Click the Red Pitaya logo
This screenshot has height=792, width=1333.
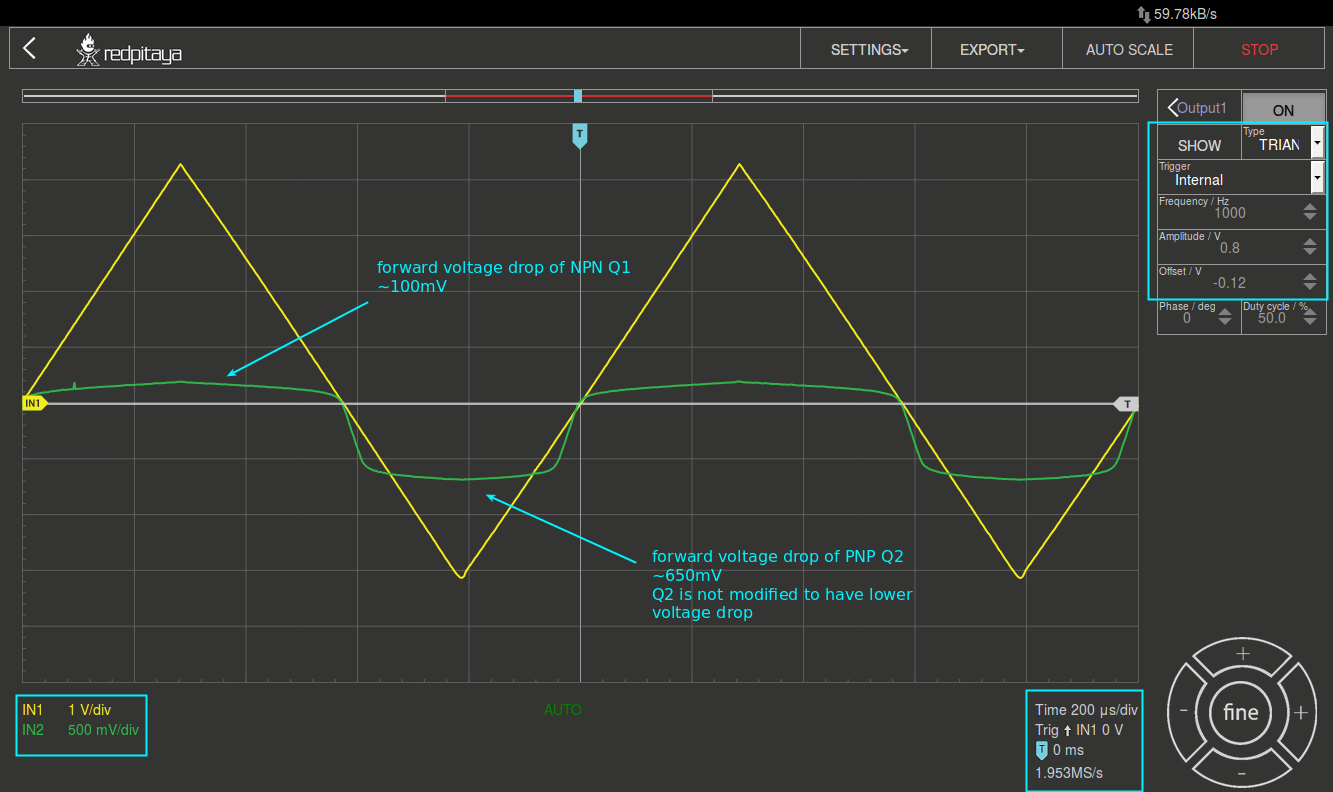pos(129,51)
